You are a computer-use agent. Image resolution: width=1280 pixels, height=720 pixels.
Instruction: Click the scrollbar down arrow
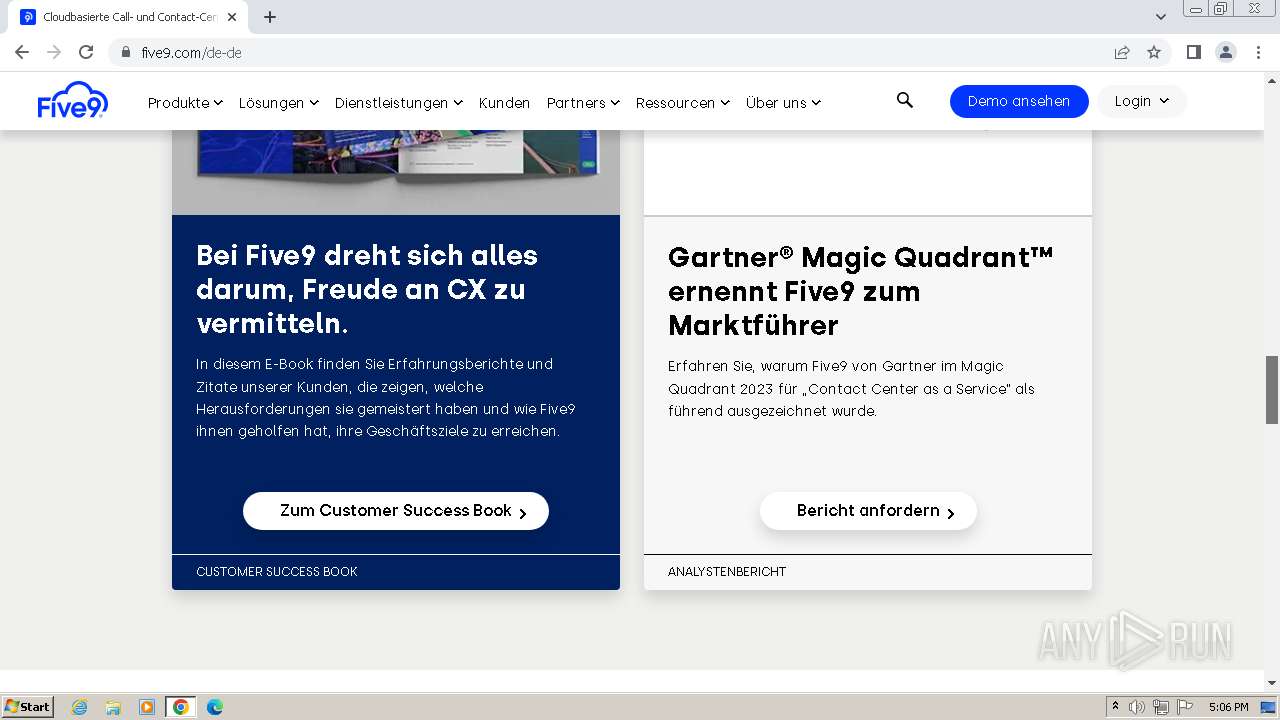1272,683
